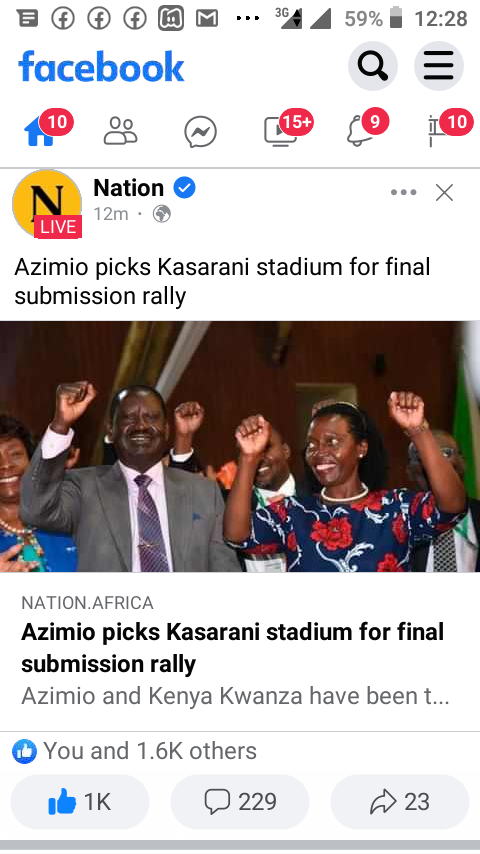
Task: Expand the post options three-dot menu
Action: tap(404, 192)
